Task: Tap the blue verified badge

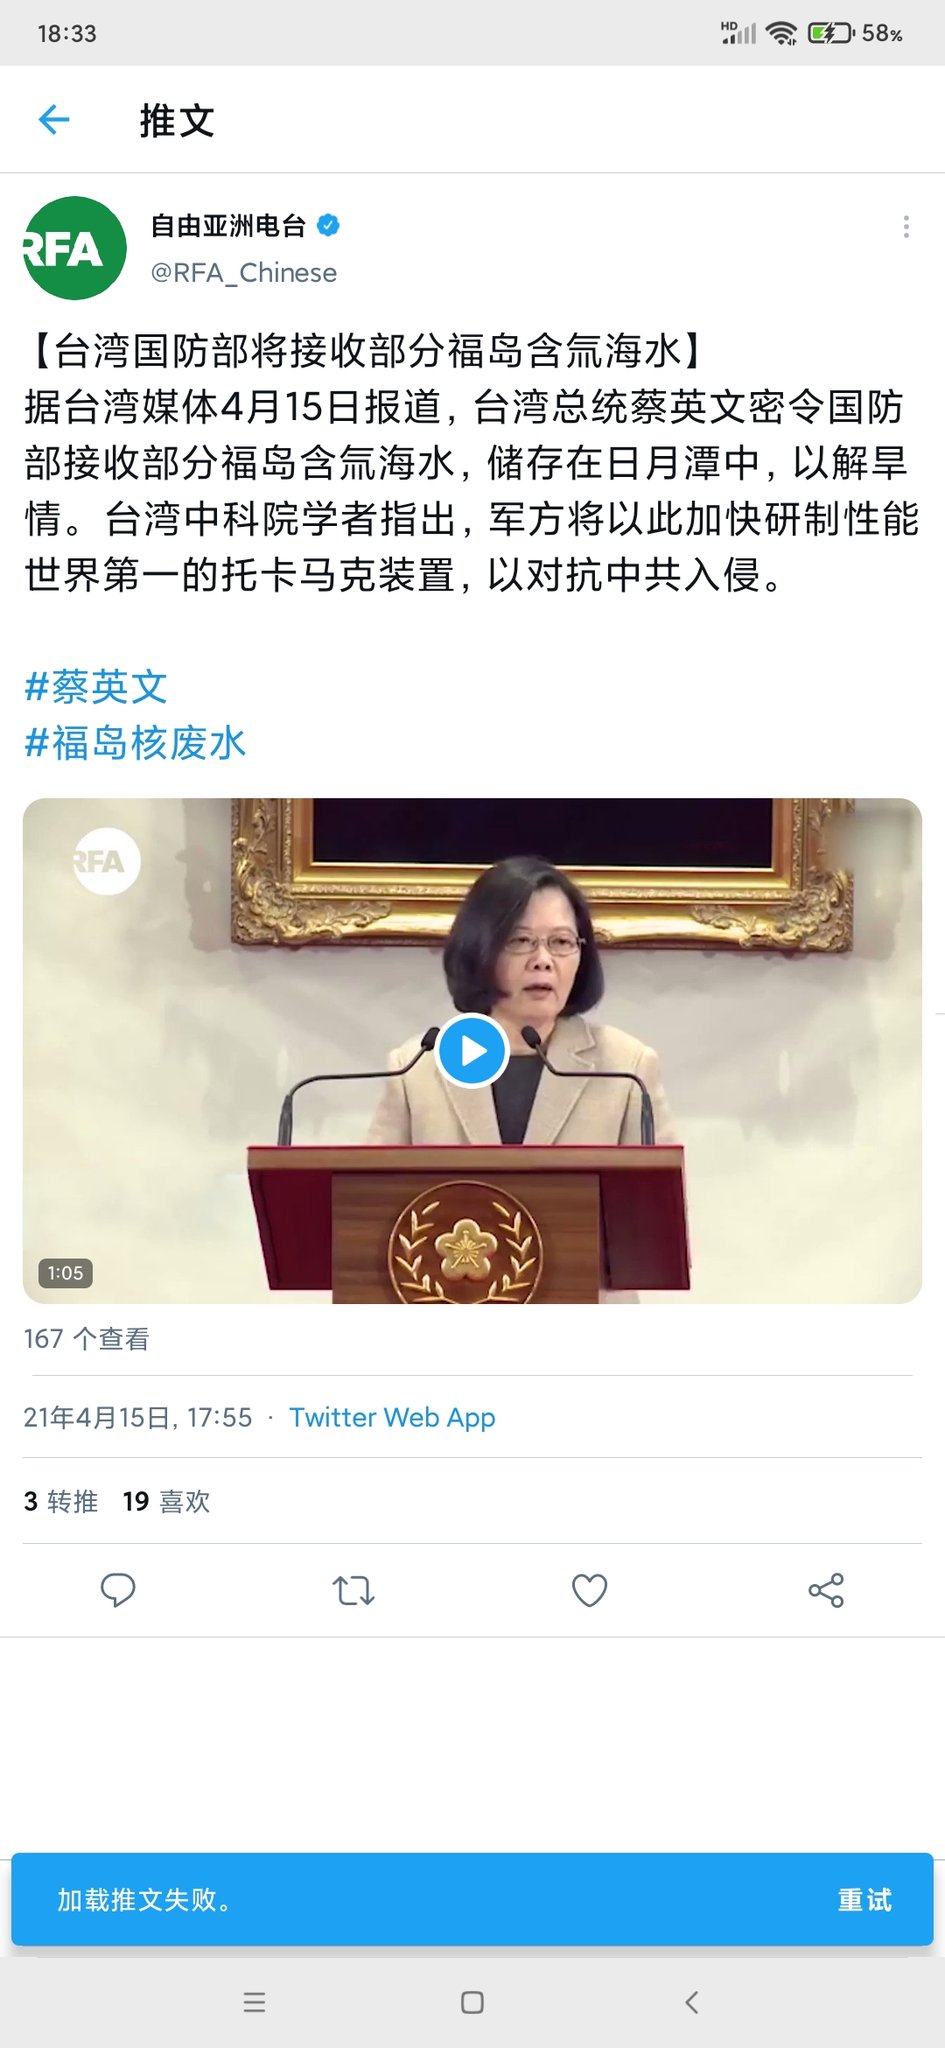Action: coord(328,226)
